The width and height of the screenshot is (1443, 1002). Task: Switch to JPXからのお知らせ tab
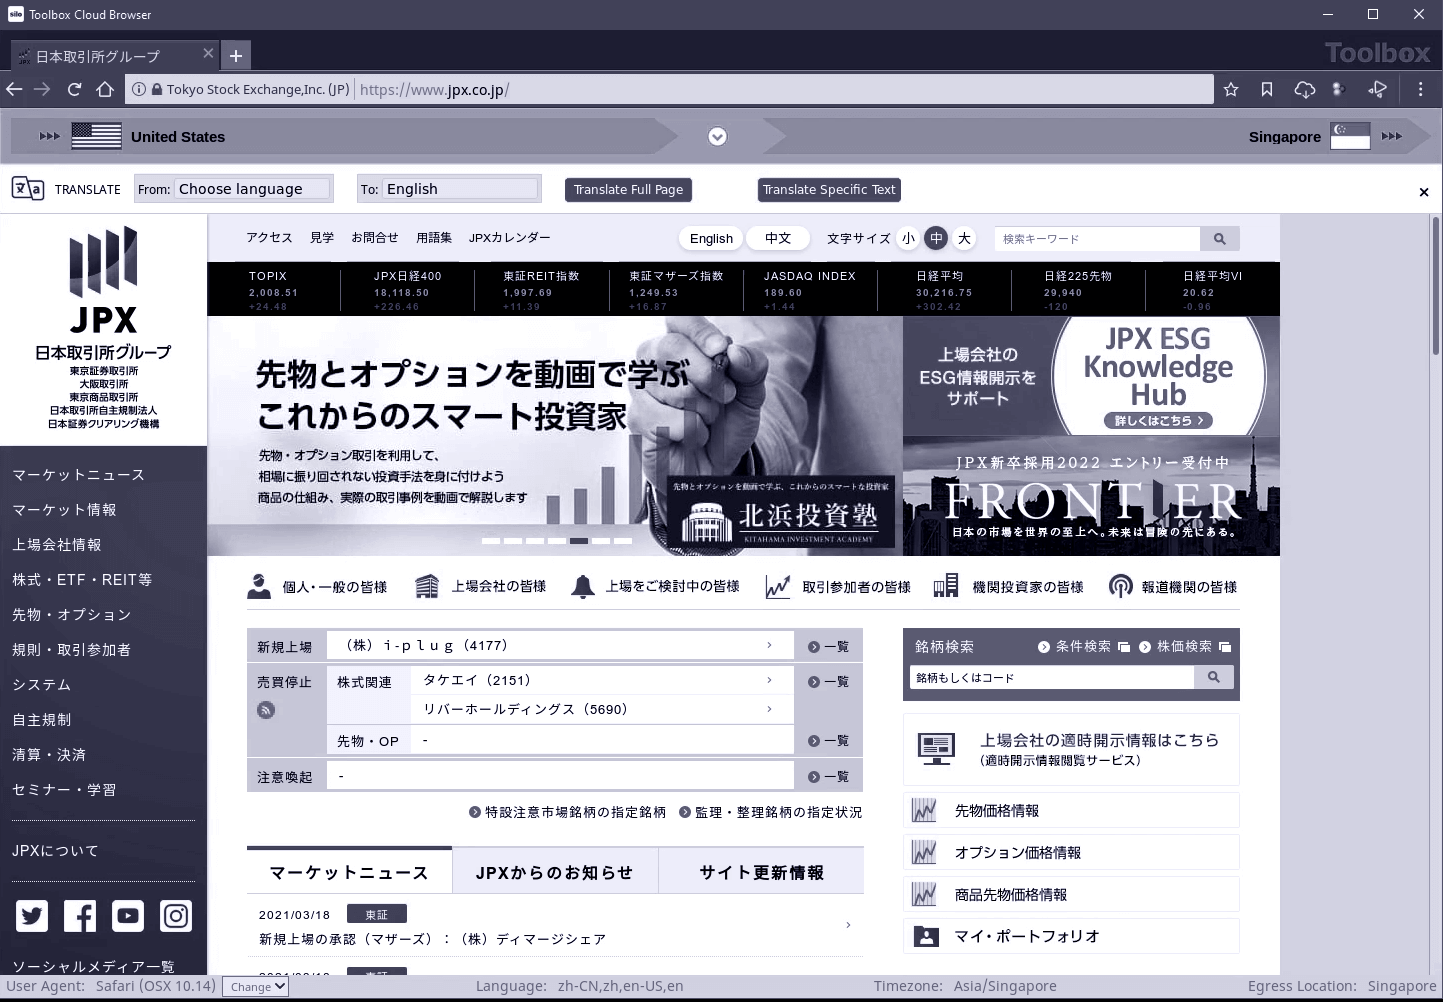click(x=555, y=872)
